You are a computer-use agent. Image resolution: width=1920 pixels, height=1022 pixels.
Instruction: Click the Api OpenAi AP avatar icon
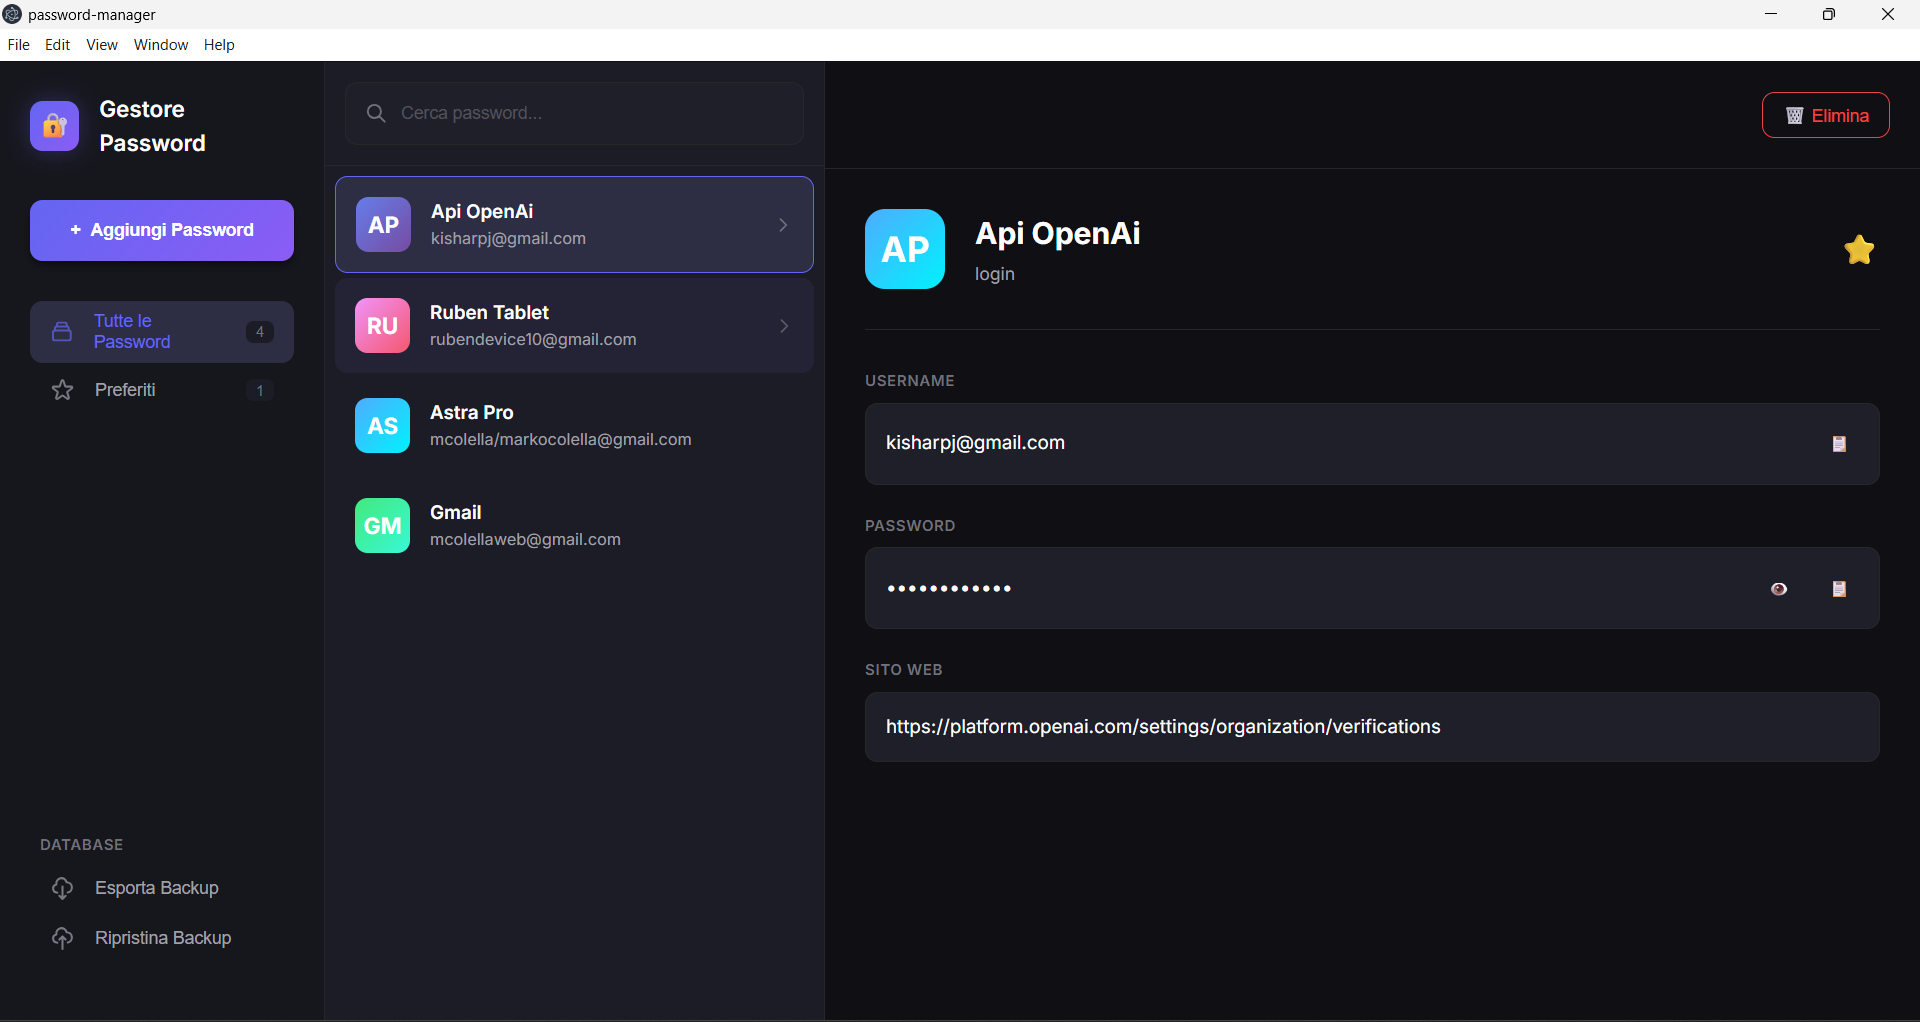point(383,224)
